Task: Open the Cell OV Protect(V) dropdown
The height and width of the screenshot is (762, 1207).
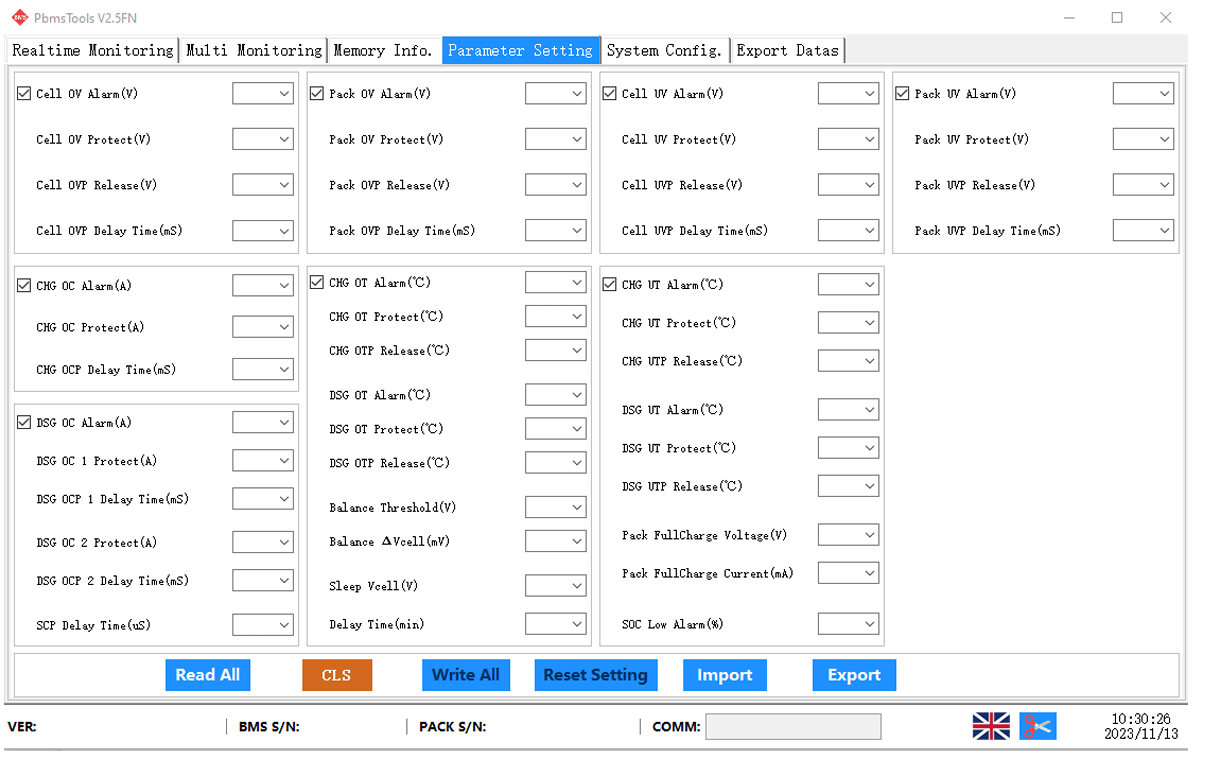Action: point(263,139)
